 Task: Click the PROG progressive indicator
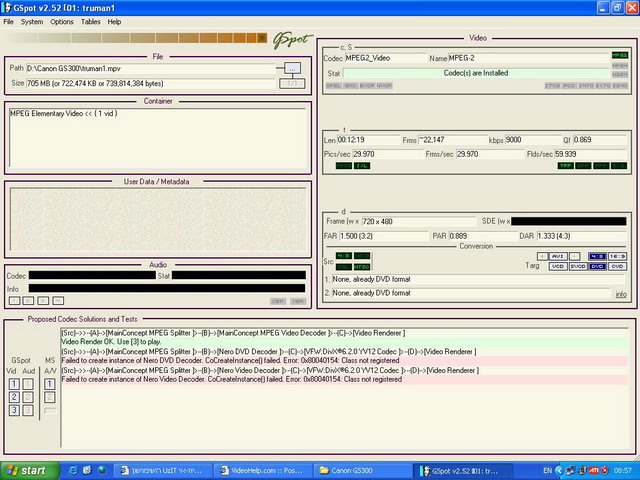pyautogui.click(x=344, y=166)
